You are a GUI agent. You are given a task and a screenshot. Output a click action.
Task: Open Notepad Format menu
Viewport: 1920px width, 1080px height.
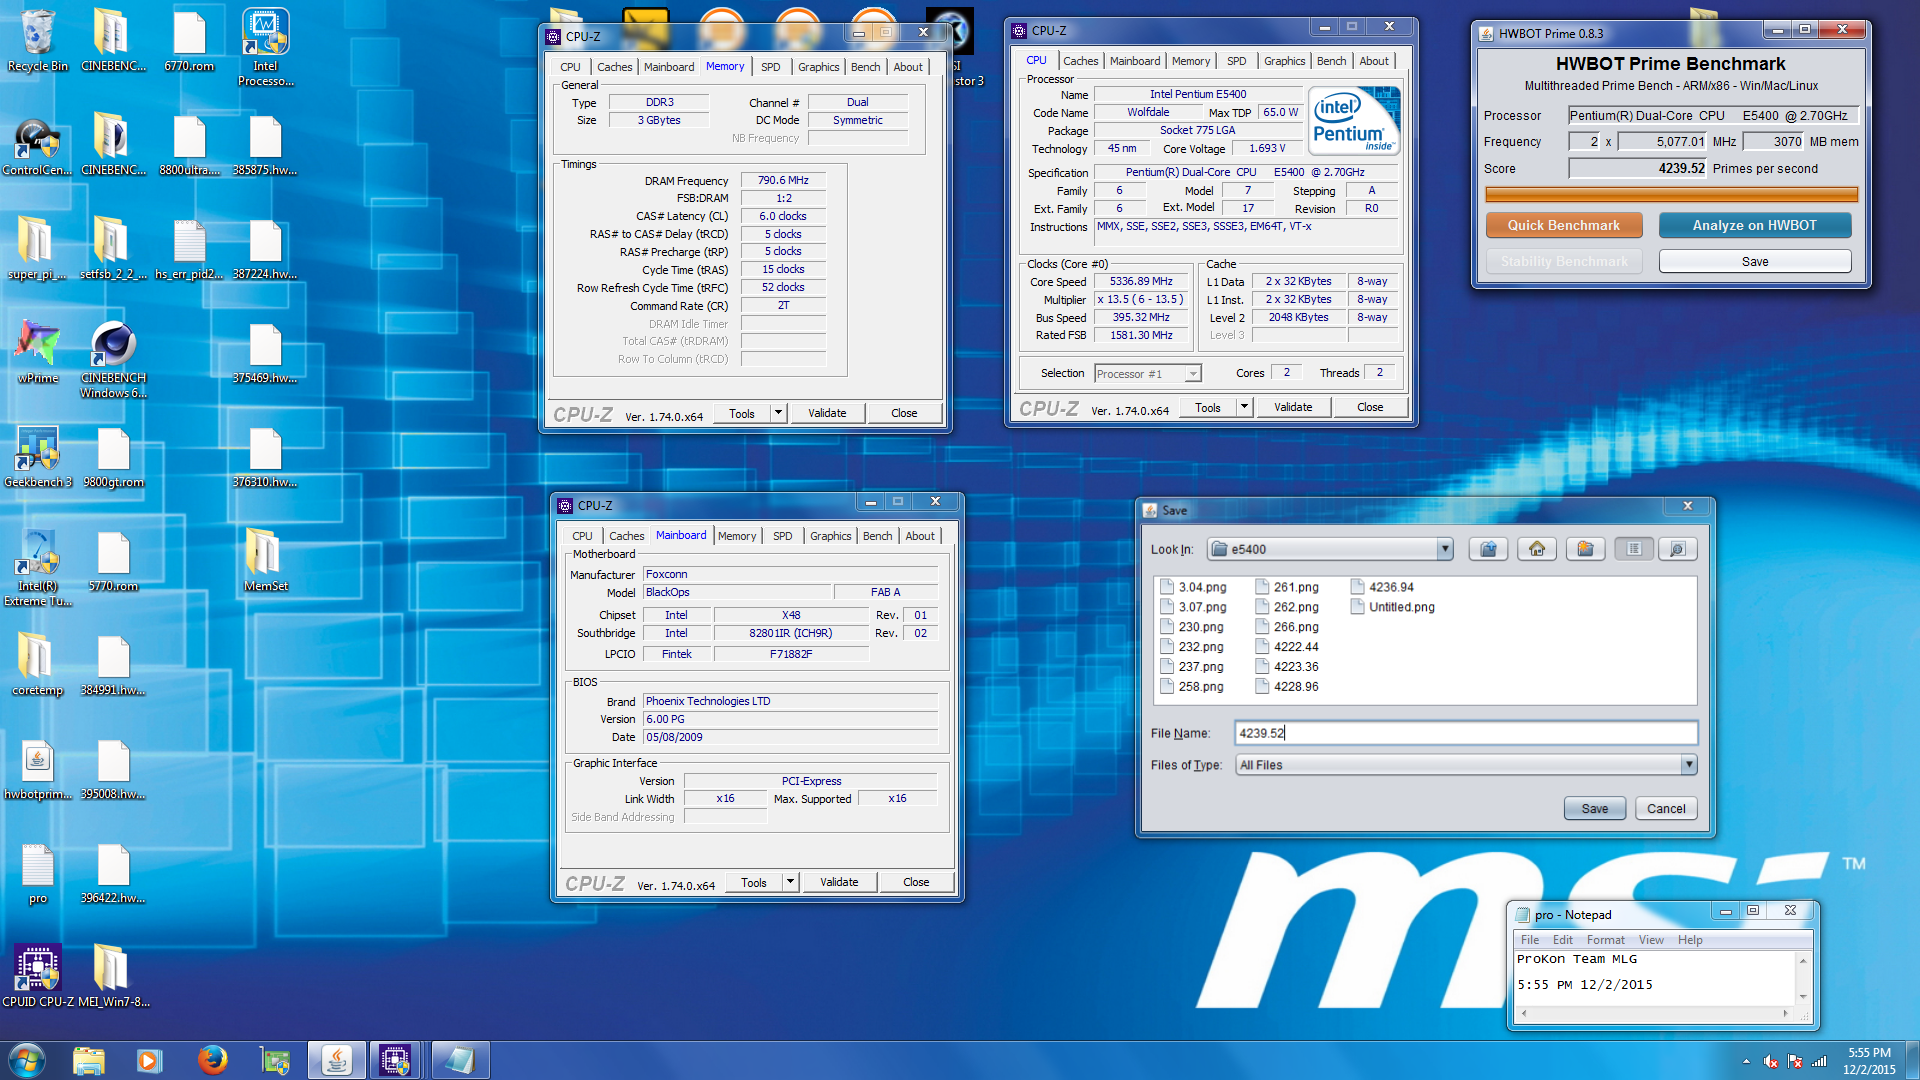tap(1605, 940)
